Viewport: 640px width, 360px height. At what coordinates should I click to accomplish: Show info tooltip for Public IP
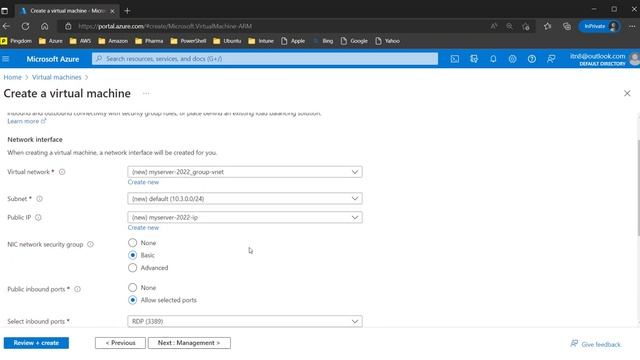(x=38, y=218)
